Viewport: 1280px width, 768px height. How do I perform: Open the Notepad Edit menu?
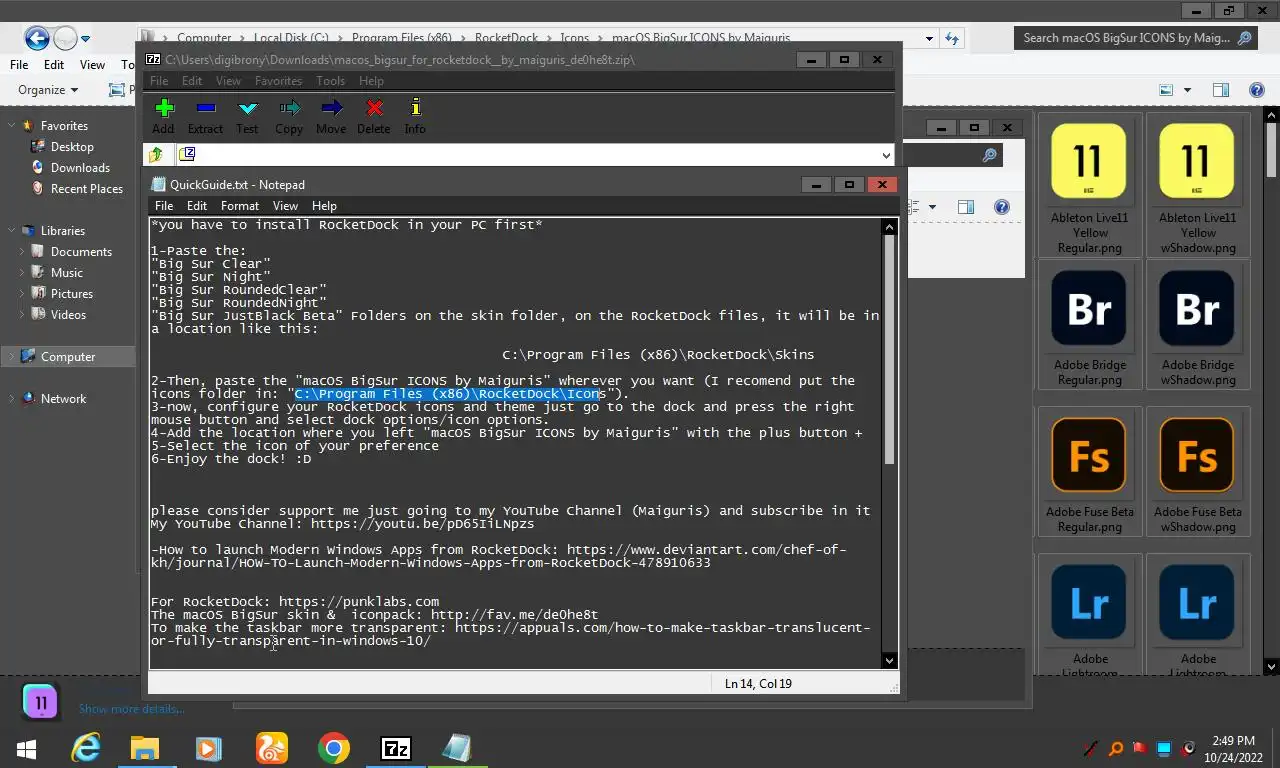point(197,205)
